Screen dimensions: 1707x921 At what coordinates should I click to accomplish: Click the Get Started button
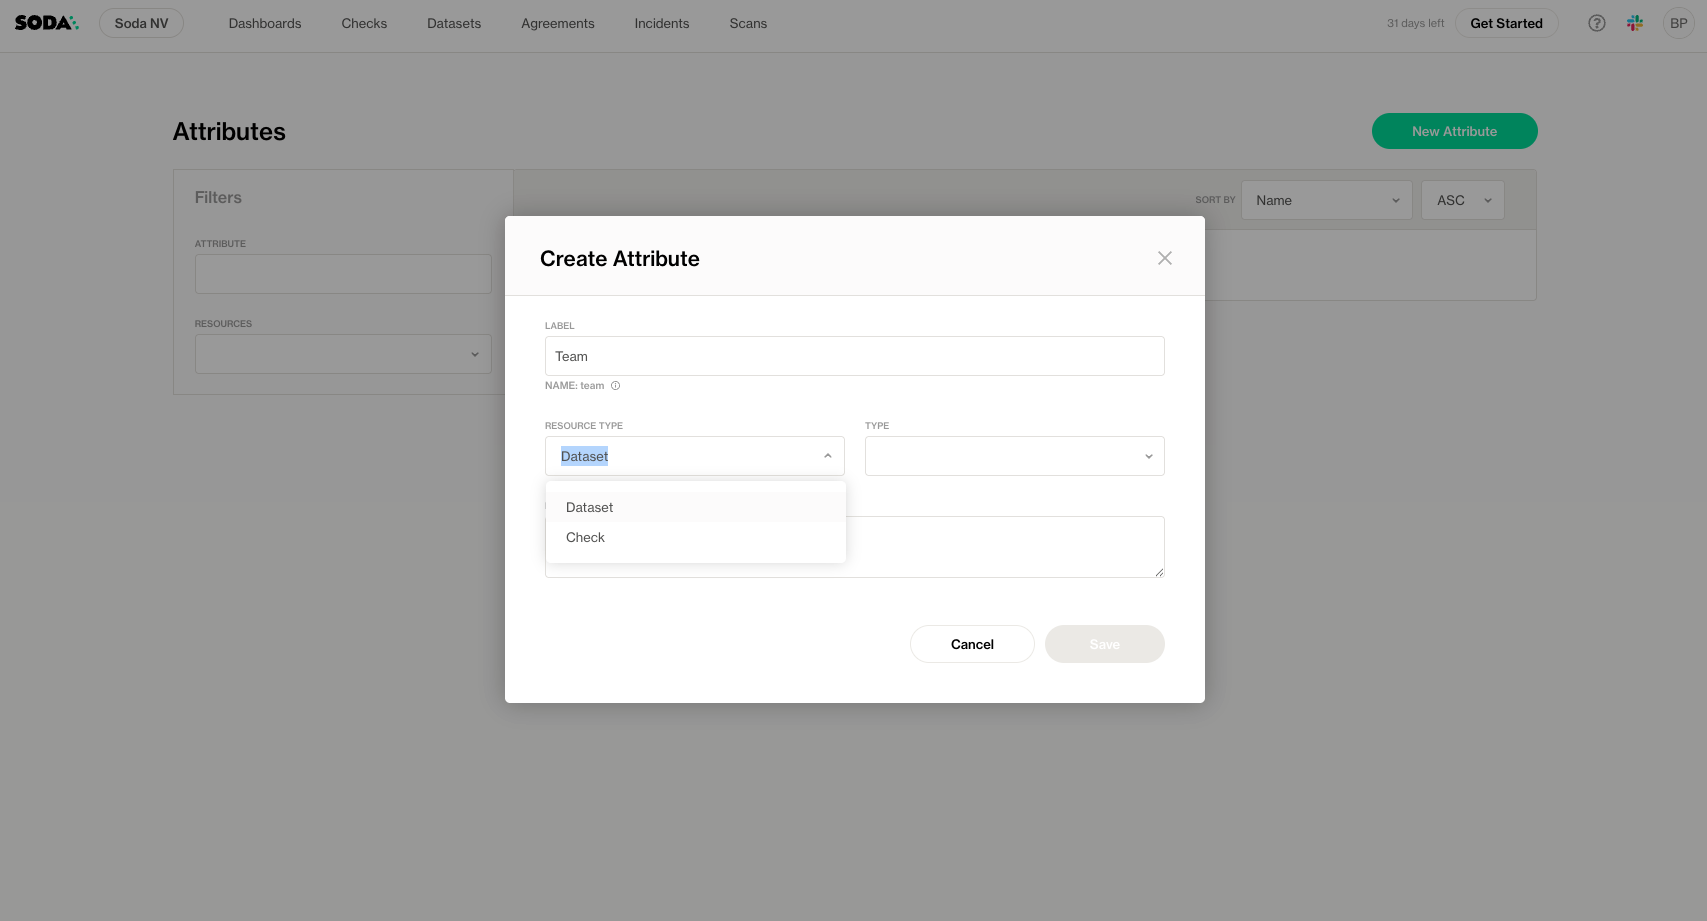1506,23
